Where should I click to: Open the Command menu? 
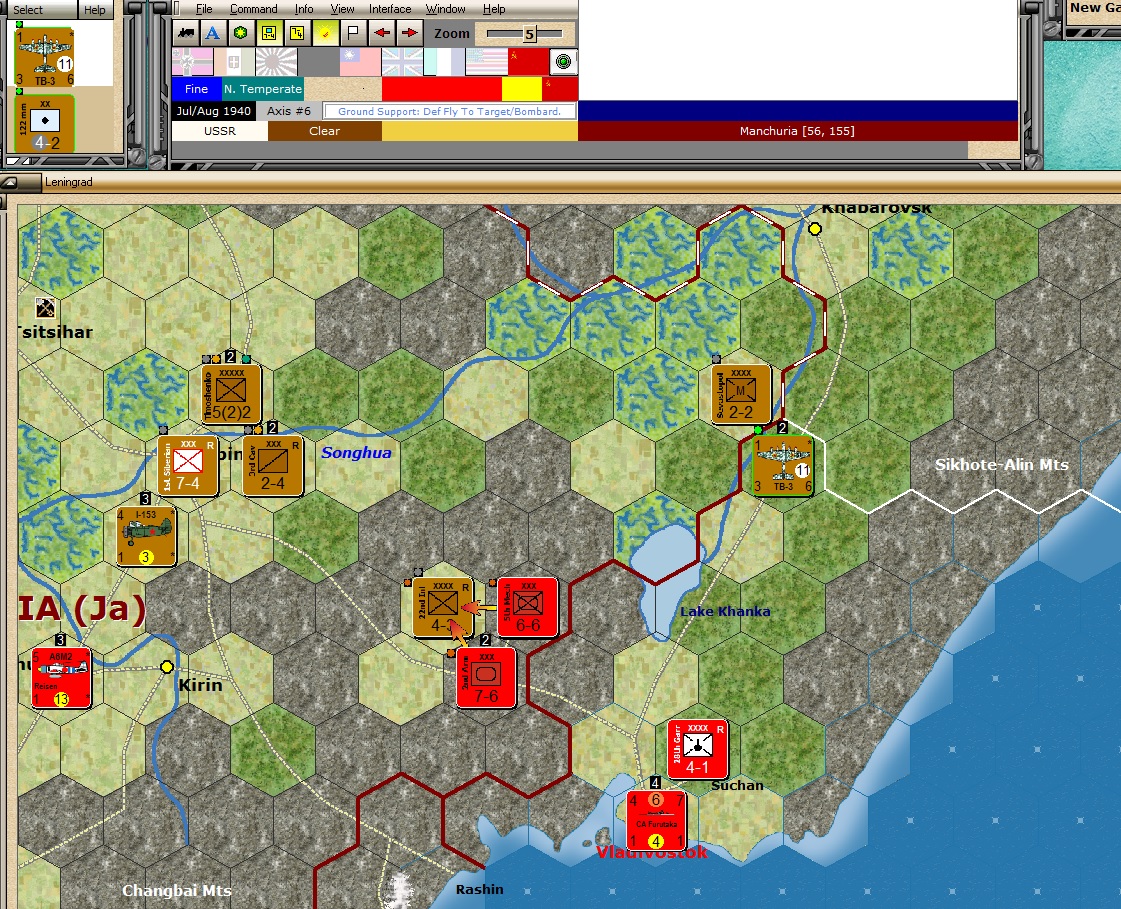pyautogui.click(x=254, y=9)
